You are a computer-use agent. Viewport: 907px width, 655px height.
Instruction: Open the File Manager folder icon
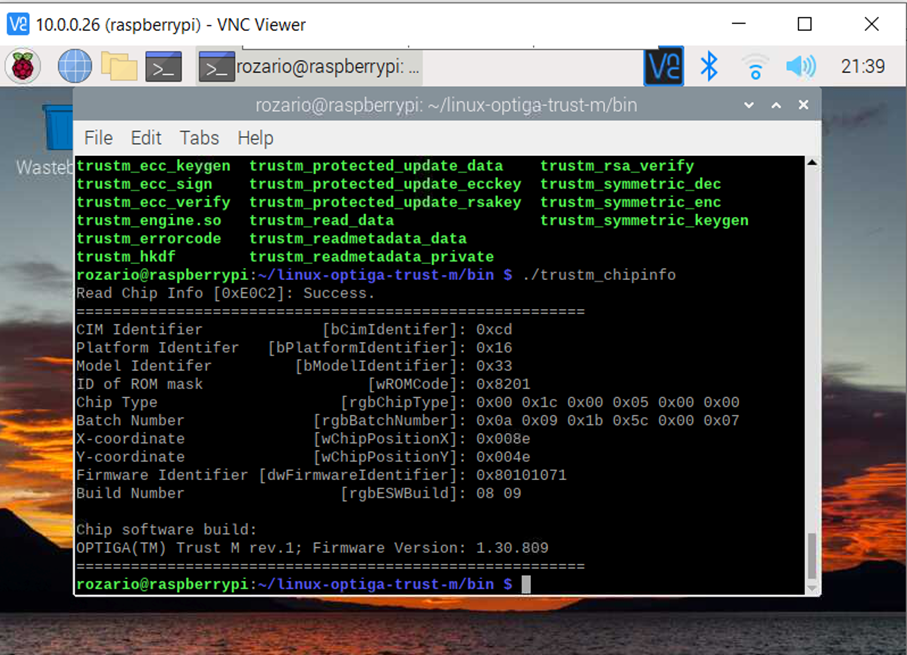coord(119,67)
